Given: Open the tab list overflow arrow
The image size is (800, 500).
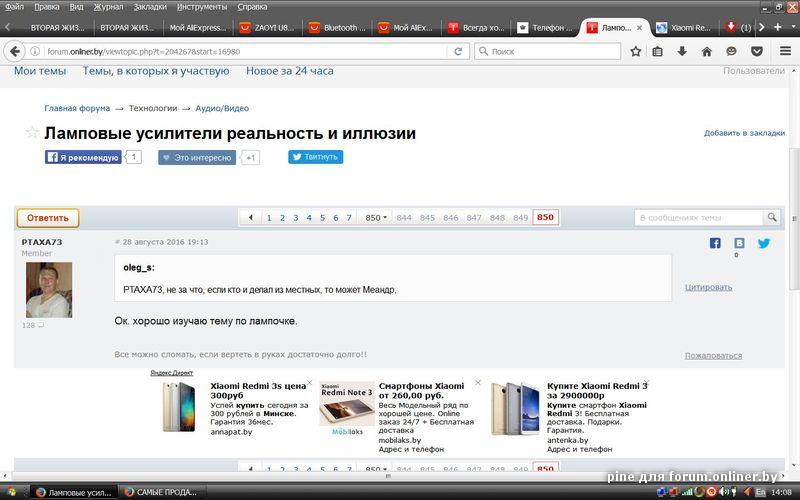Looking at the screenshot, I should tap(761, 28).
